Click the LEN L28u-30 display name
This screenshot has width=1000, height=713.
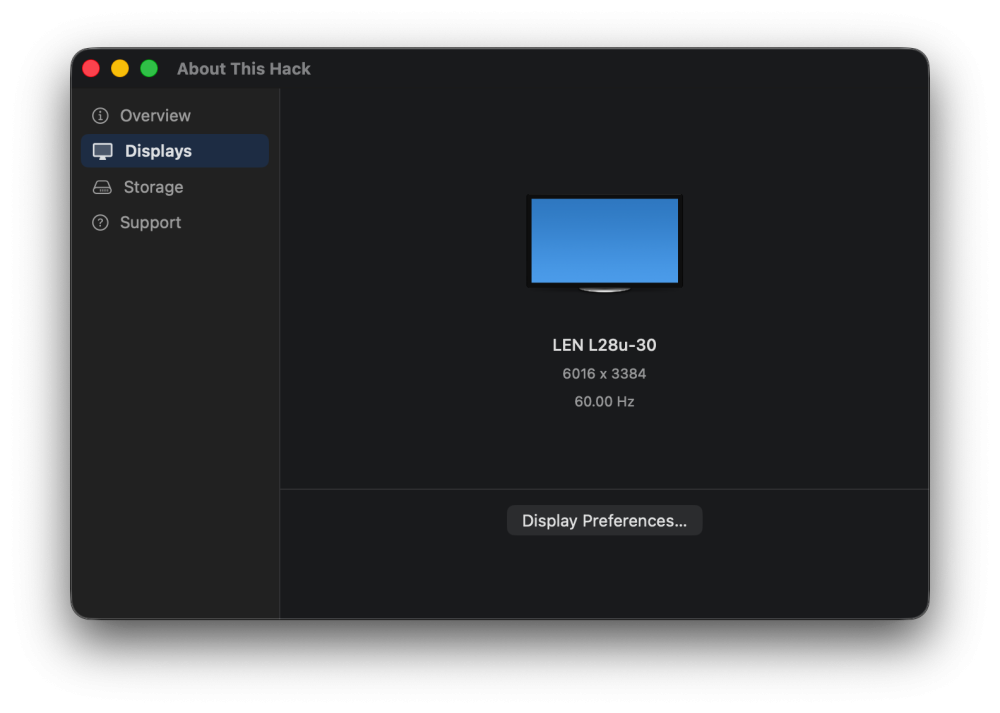pyautogui.click(x=604, y=345)
